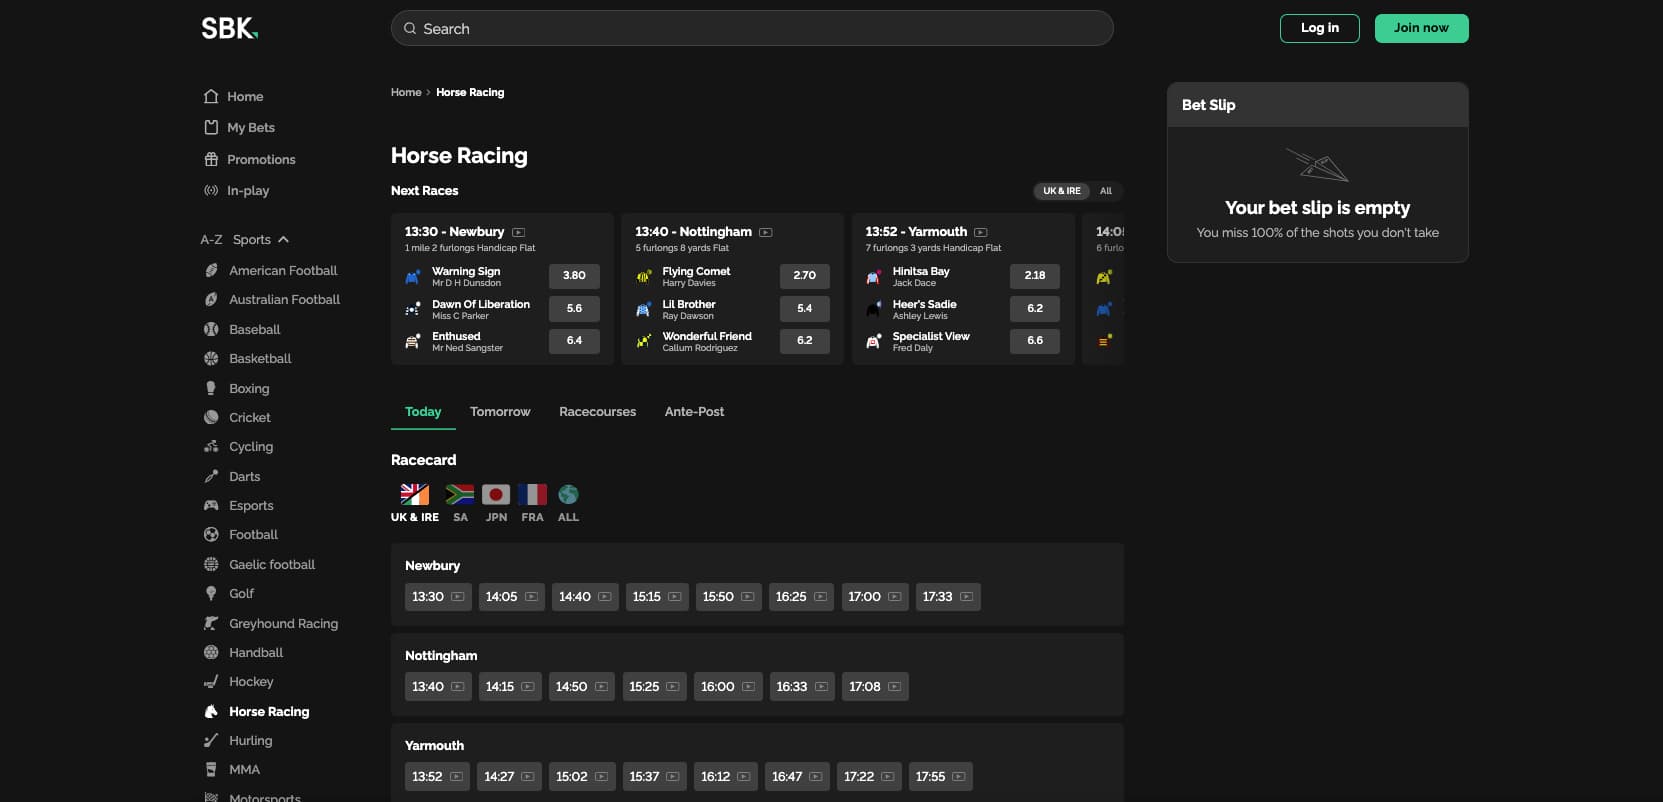Click the Handball icon
Image resolution: width=1663 pixels, height=802 pixels.
tap(211, 653)
